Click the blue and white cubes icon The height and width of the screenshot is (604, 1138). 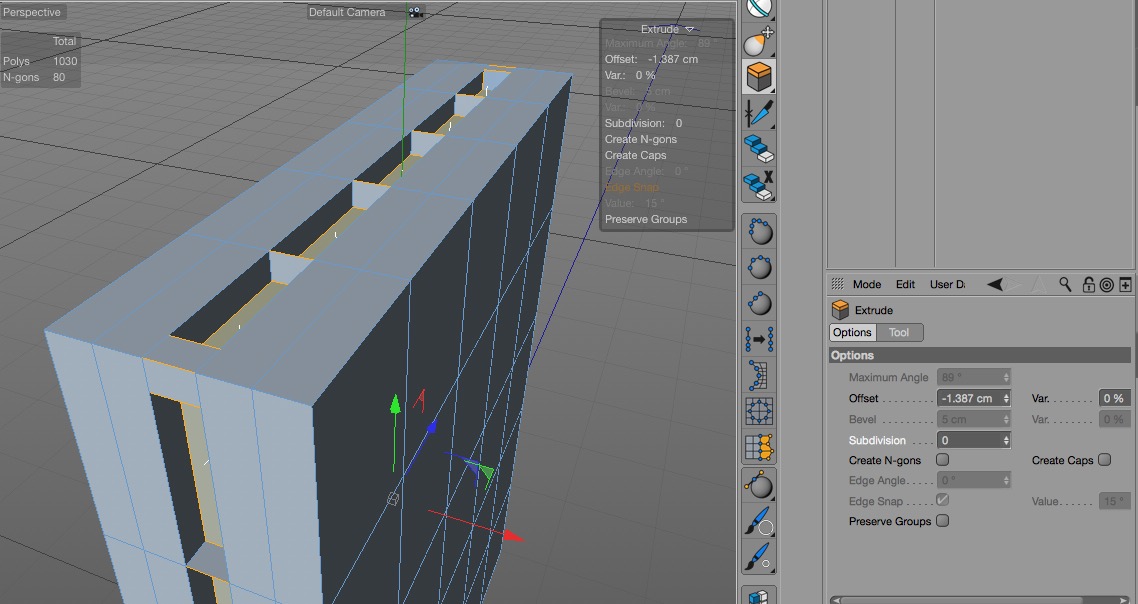tap(759, 595)
